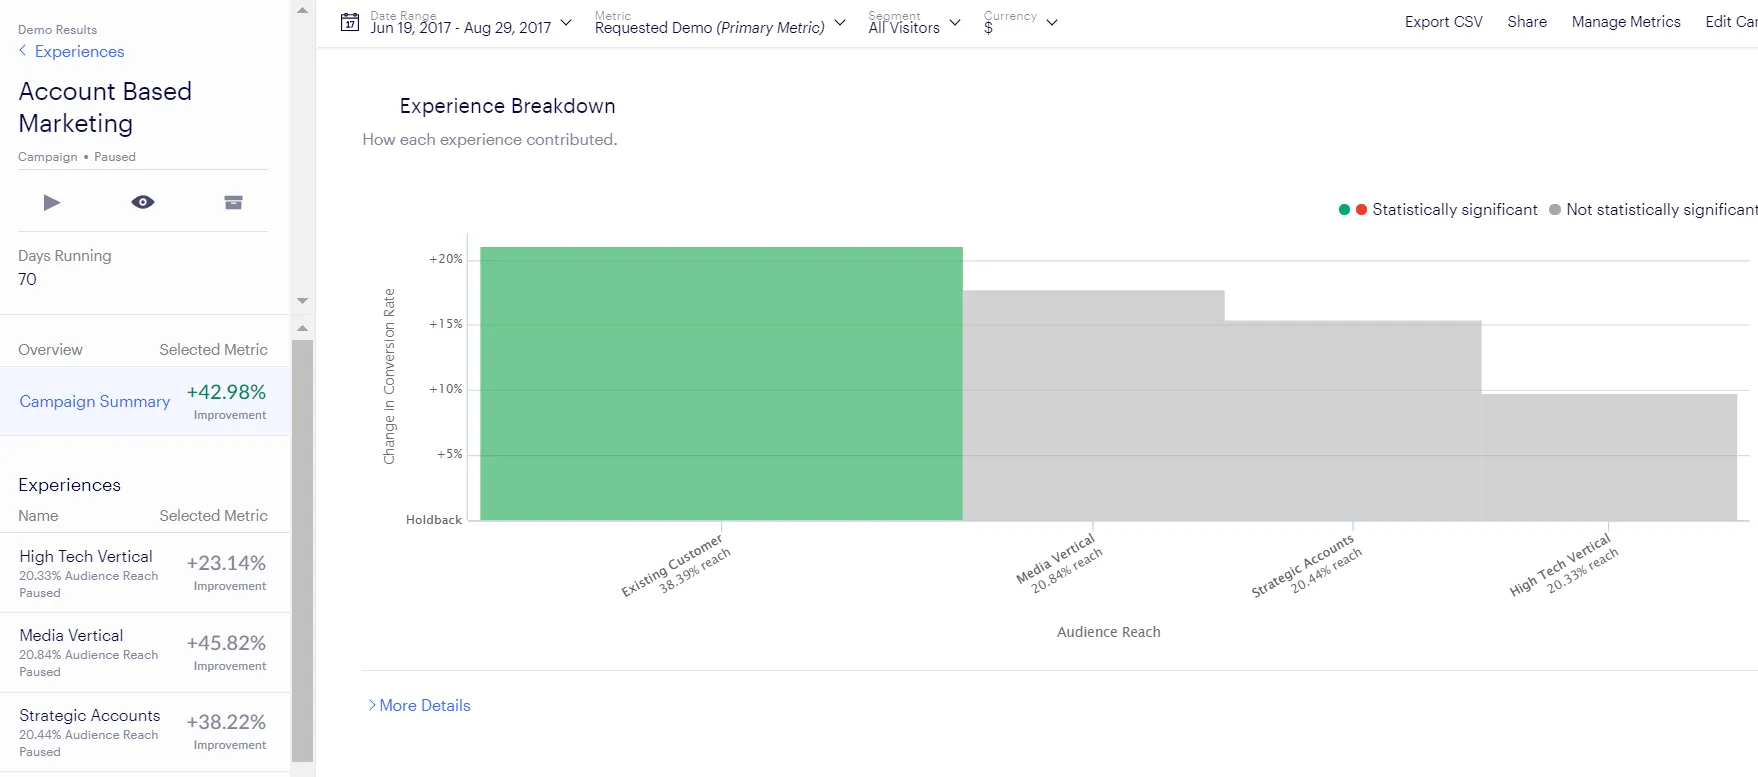Click the green Existing Customer bar
Screen dimensions: 1758x777
(x=721, y=384)
